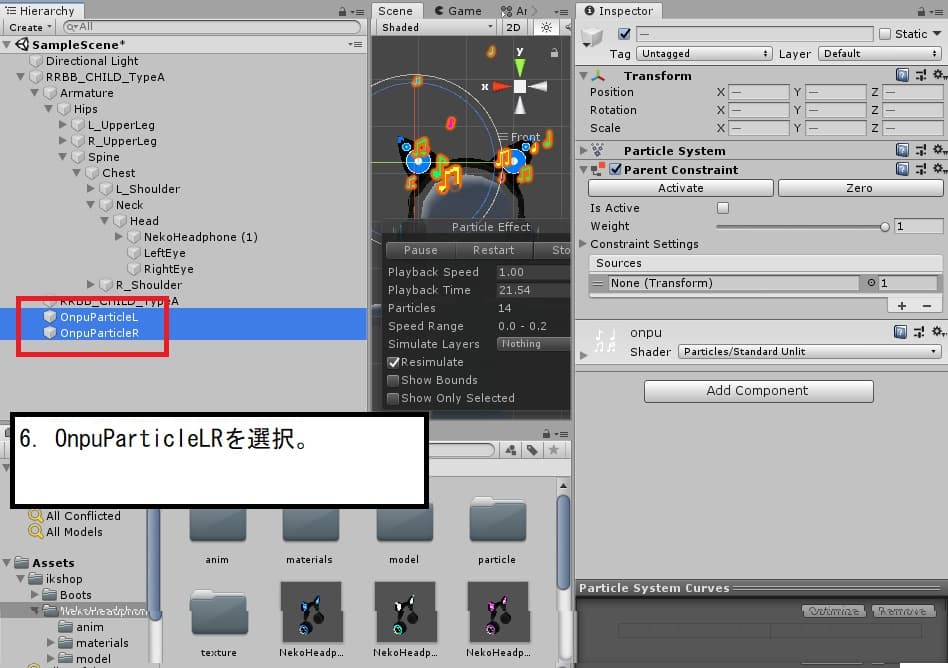Image resolution: width=948 pixels, height=668 pixels.
Task: Click the Zero button
Action: (860, 188)
